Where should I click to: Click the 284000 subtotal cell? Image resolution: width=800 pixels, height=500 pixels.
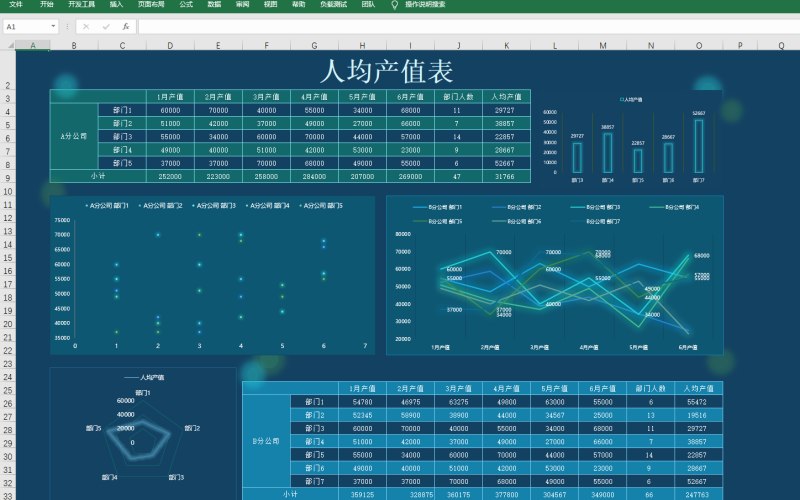point(314,177)
